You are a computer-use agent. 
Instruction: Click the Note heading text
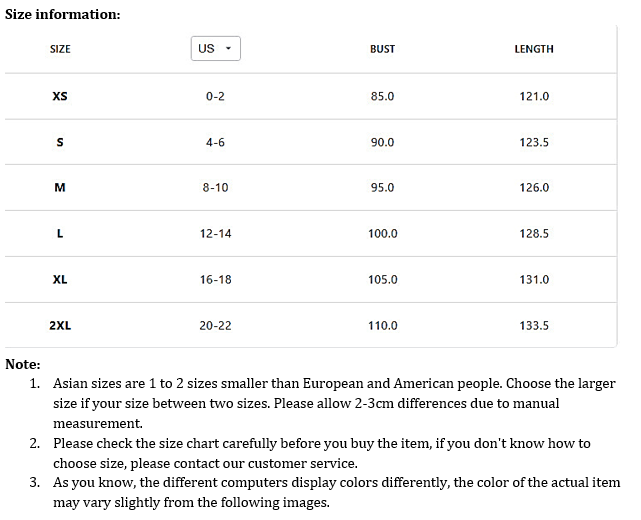tap(23, 364)
